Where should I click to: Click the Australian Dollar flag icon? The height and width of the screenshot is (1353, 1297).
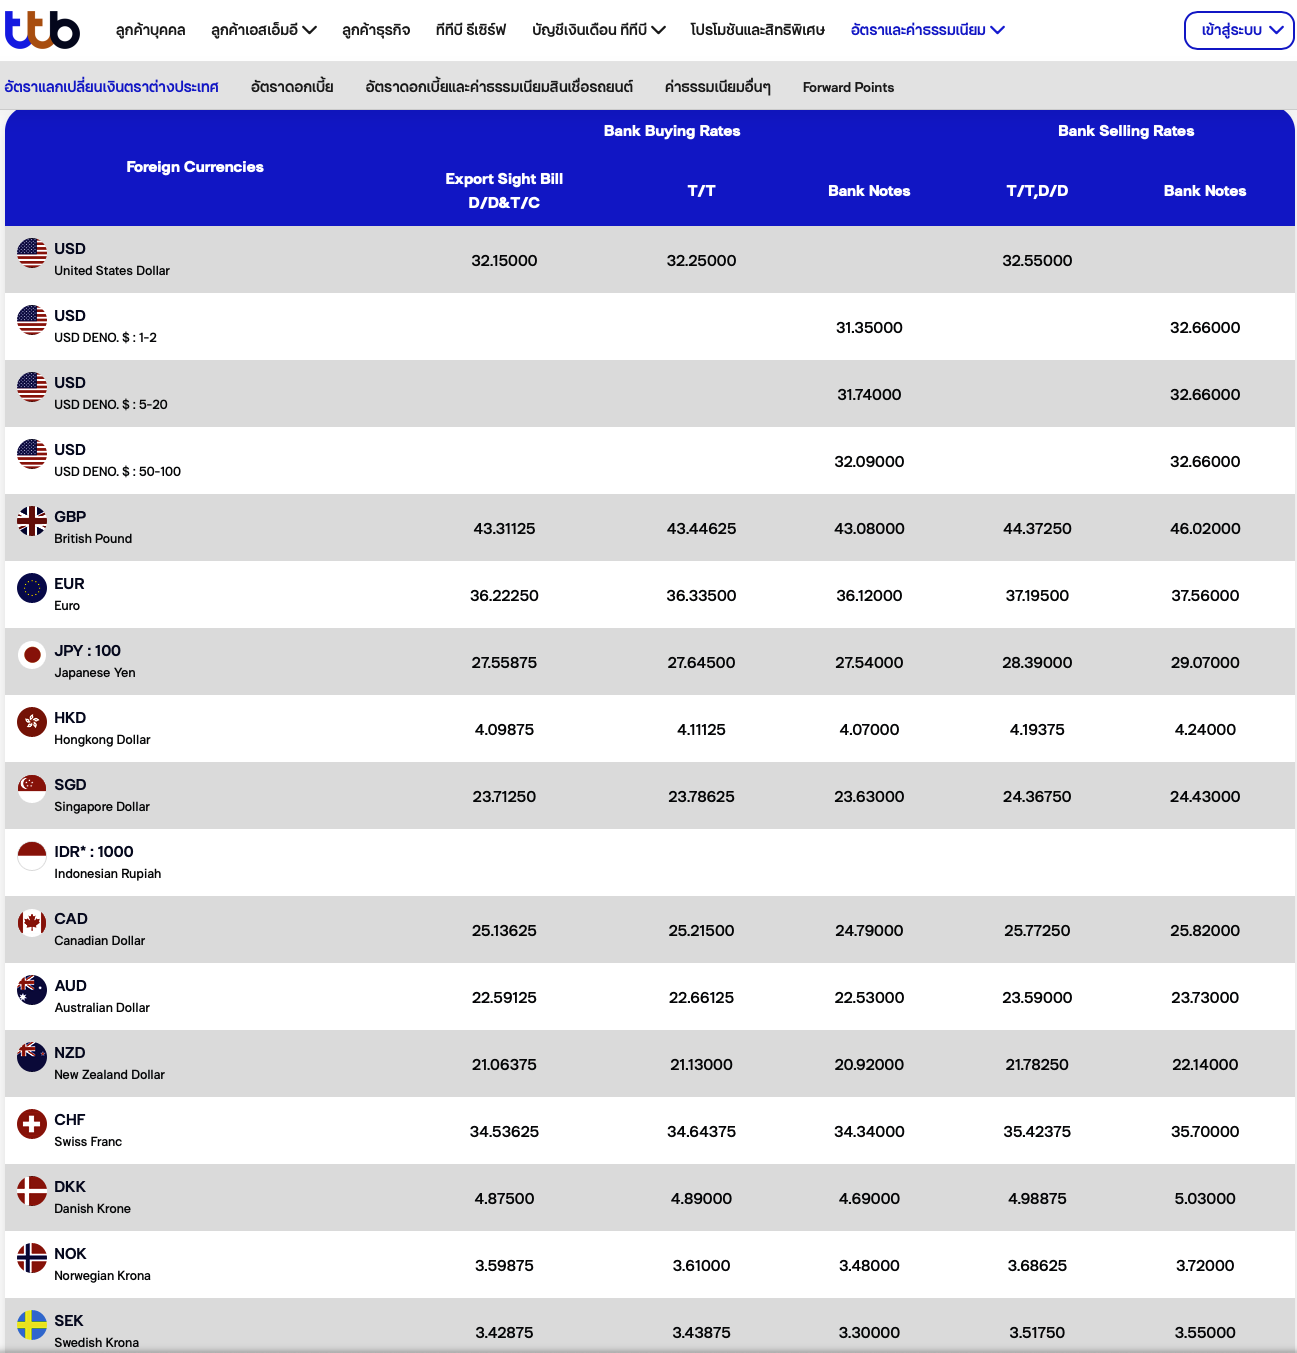32,990
